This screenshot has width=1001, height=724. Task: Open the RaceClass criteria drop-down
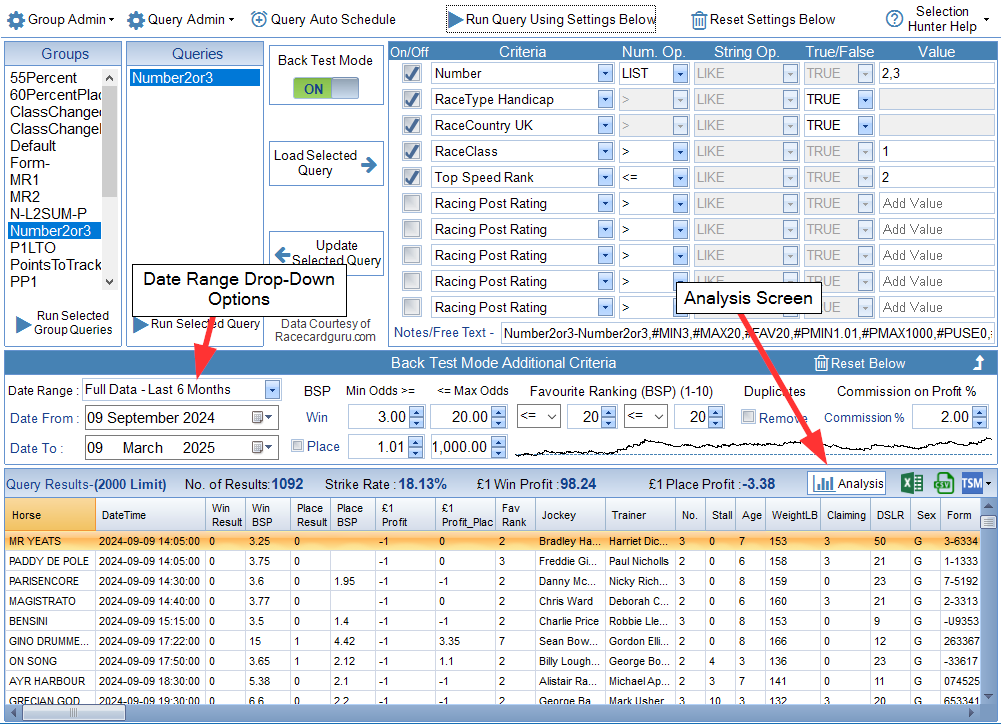point(604,151)
